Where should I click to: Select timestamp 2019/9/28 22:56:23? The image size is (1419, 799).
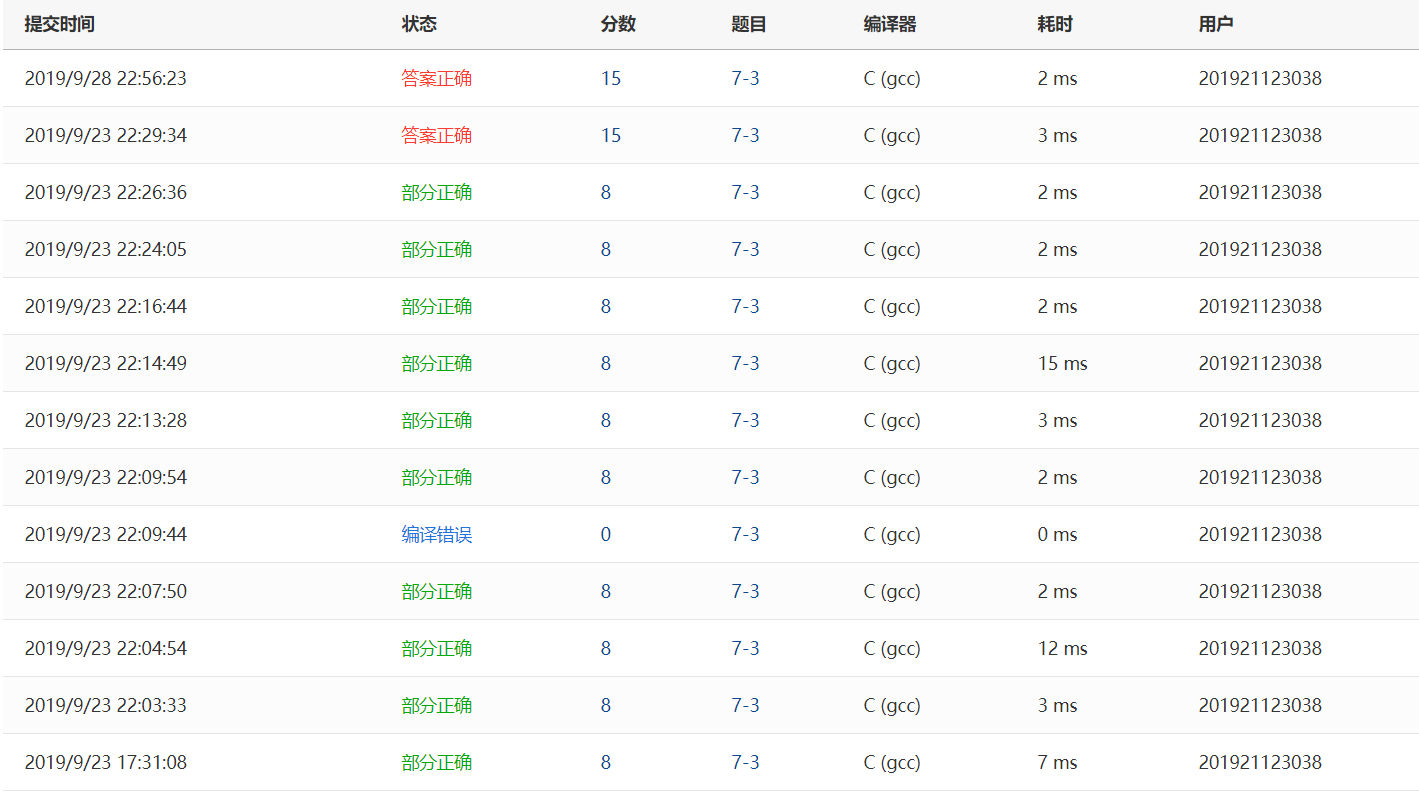[106, 78]
